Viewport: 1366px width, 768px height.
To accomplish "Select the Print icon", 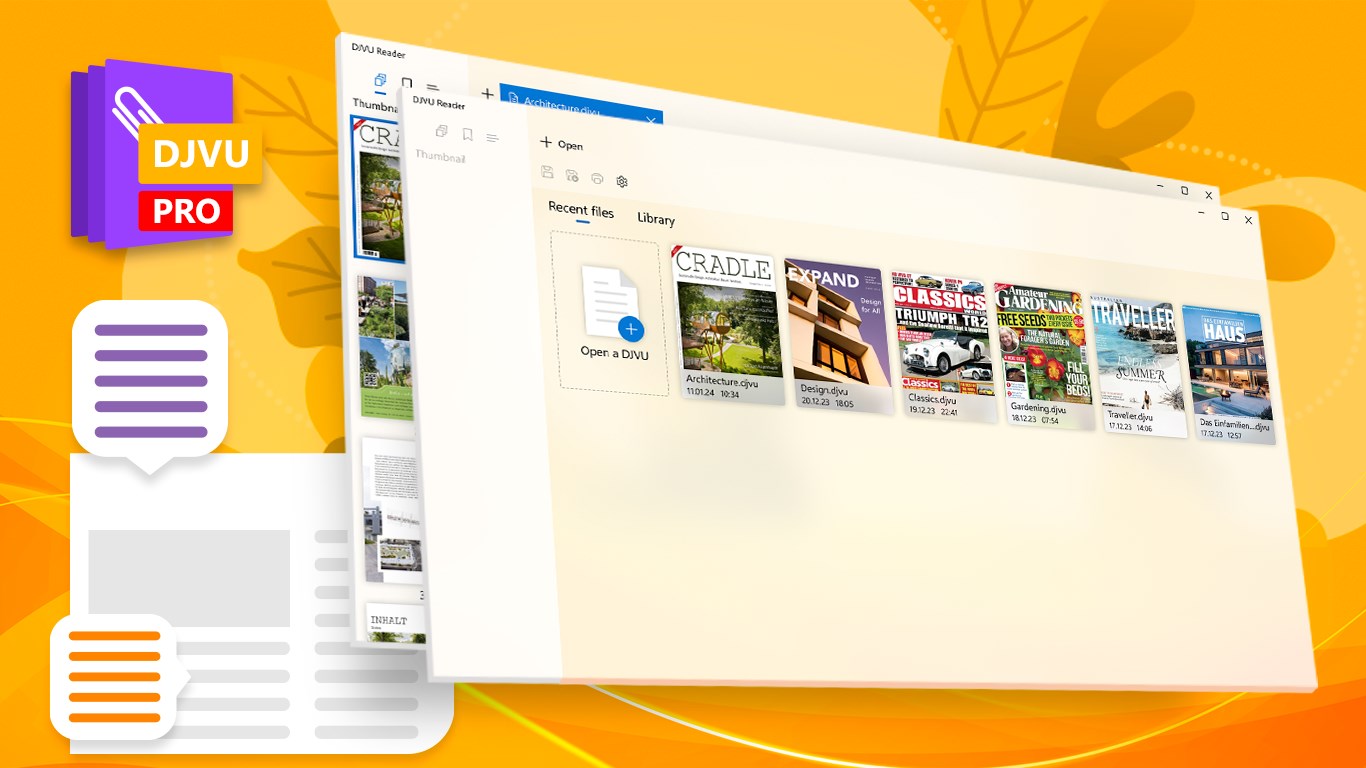I will click(597, 178).
